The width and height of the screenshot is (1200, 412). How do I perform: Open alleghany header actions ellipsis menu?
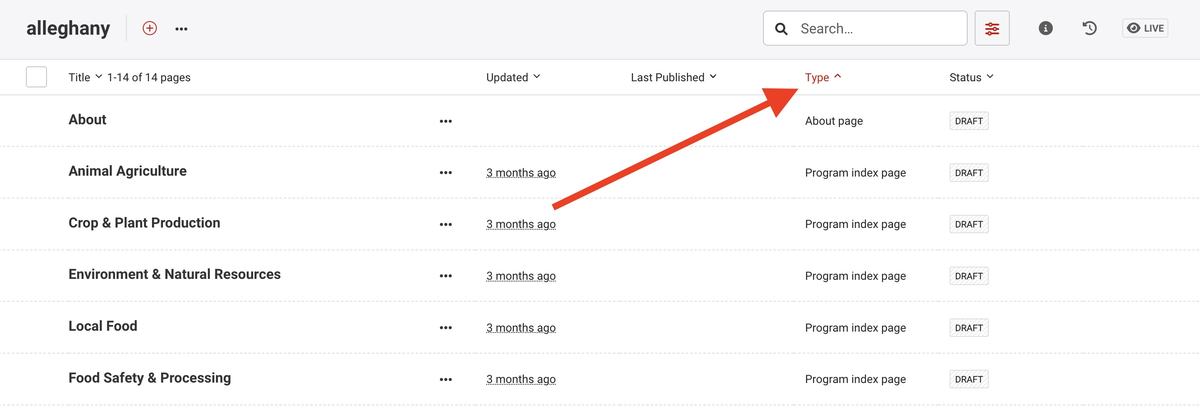coord(181,29)
